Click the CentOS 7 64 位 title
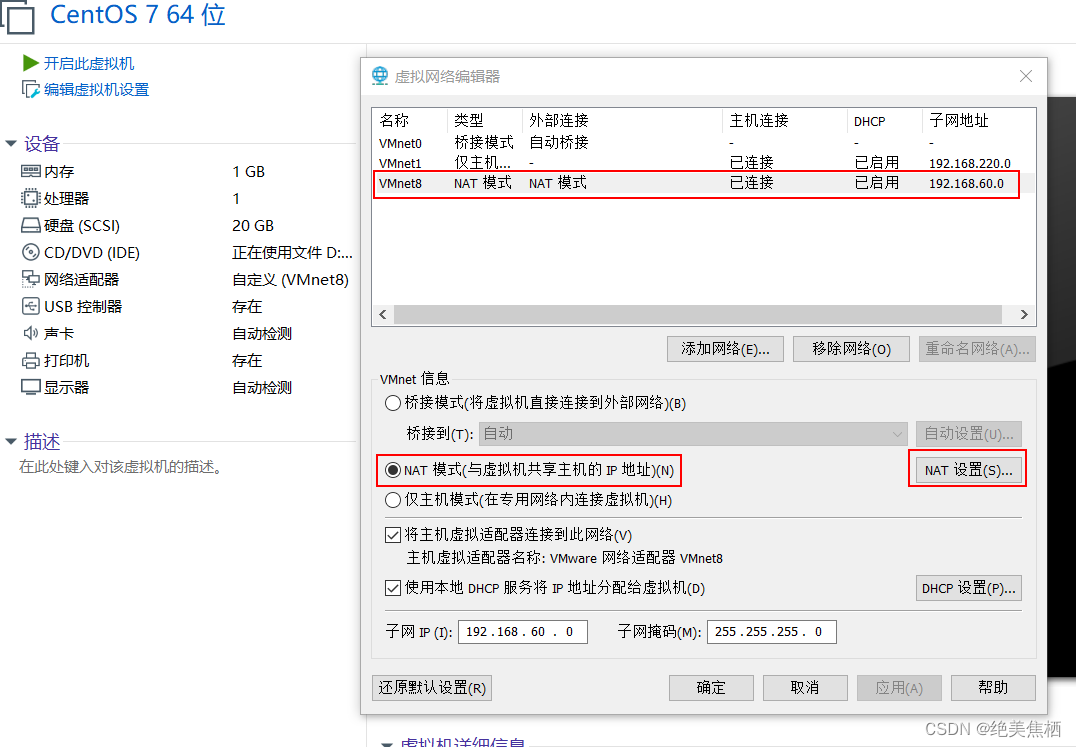 point(138,14)
